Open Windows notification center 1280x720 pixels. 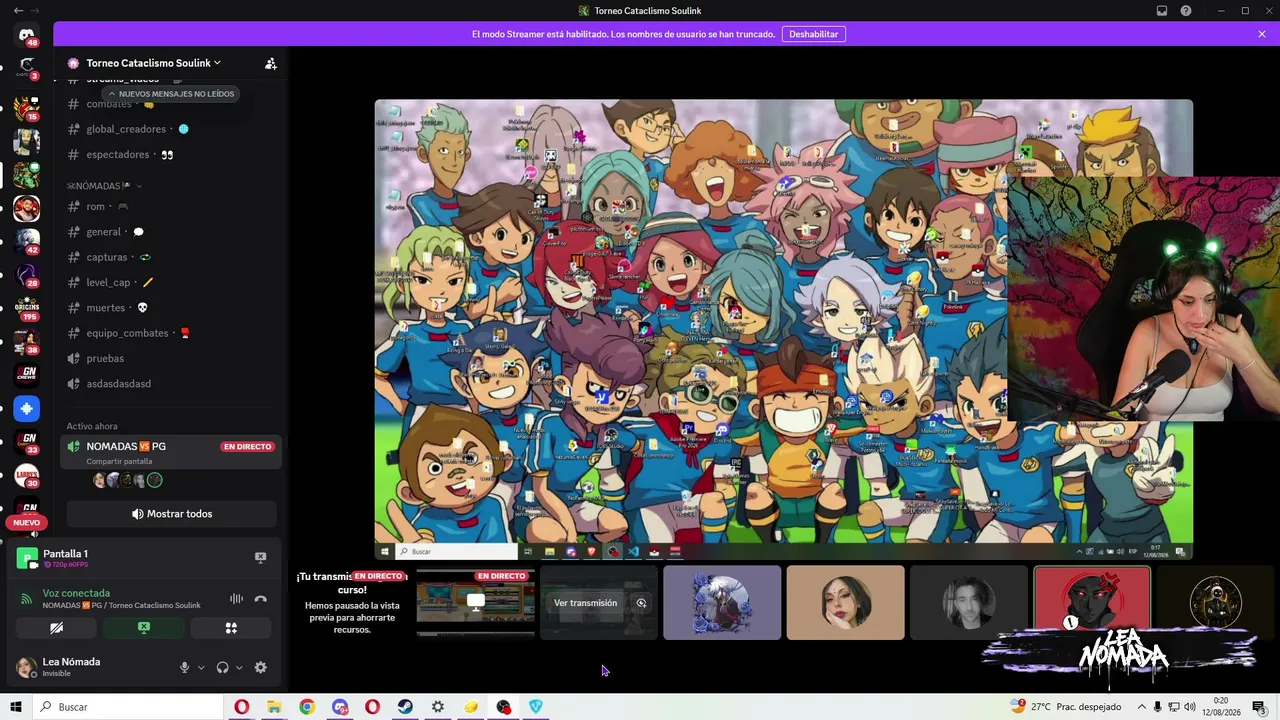(x=1259, y=707)
